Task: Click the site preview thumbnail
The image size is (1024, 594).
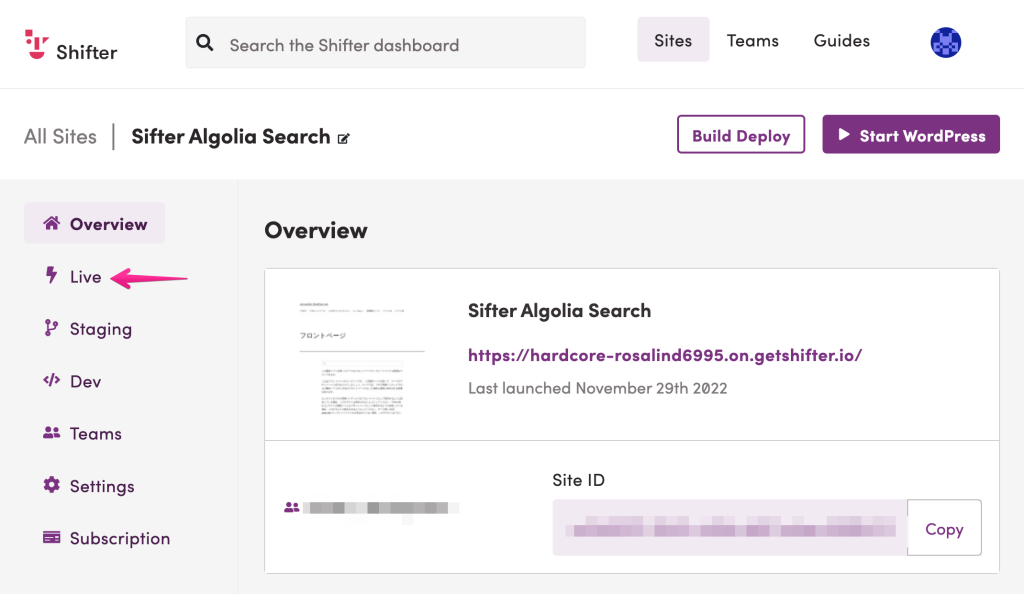Action: click(x=362, y=357)
